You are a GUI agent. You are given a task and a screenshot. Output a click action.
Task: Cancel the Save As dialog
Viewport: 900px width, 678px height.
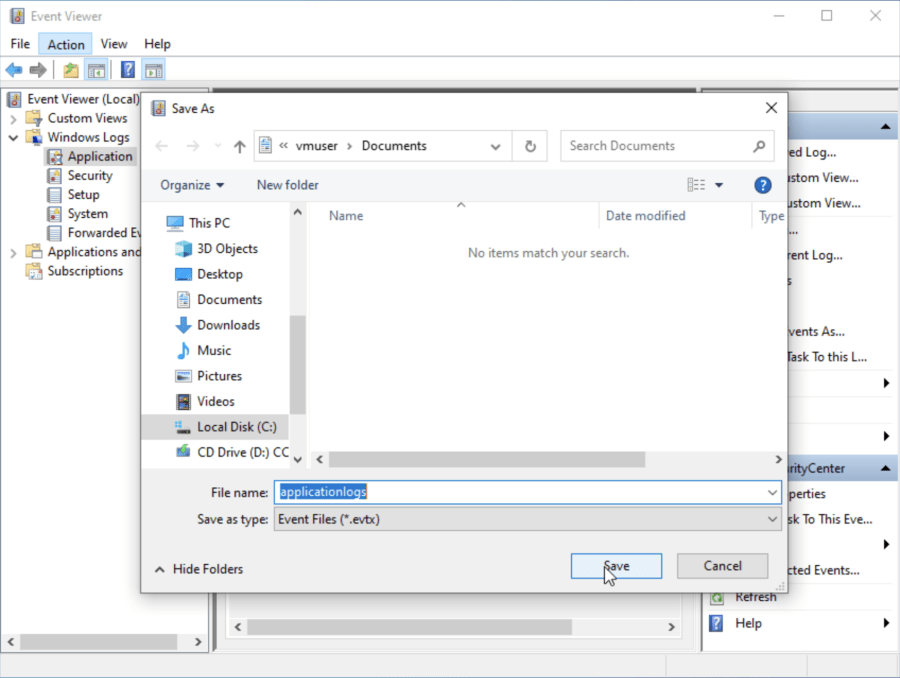tap(722, 565)
